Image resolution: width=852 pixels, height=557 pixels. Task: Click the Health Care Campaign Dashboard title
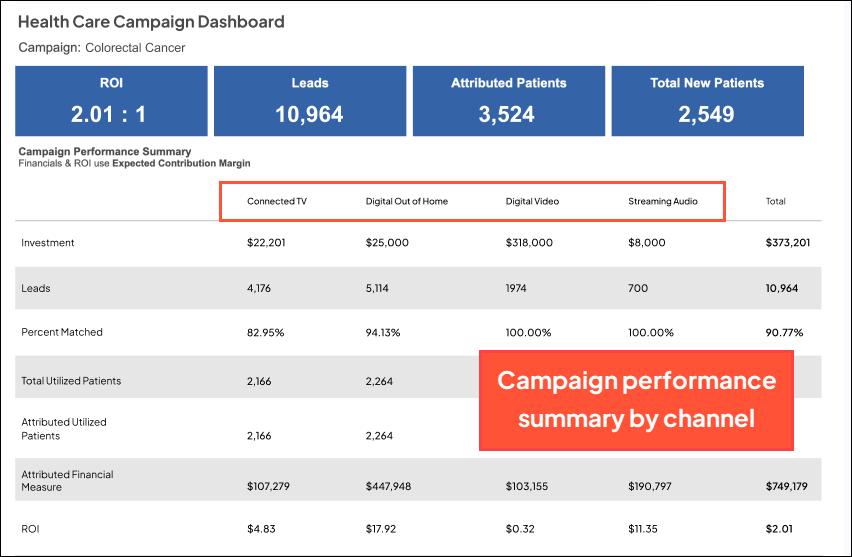pyautogui.click(x=151, y=22)
